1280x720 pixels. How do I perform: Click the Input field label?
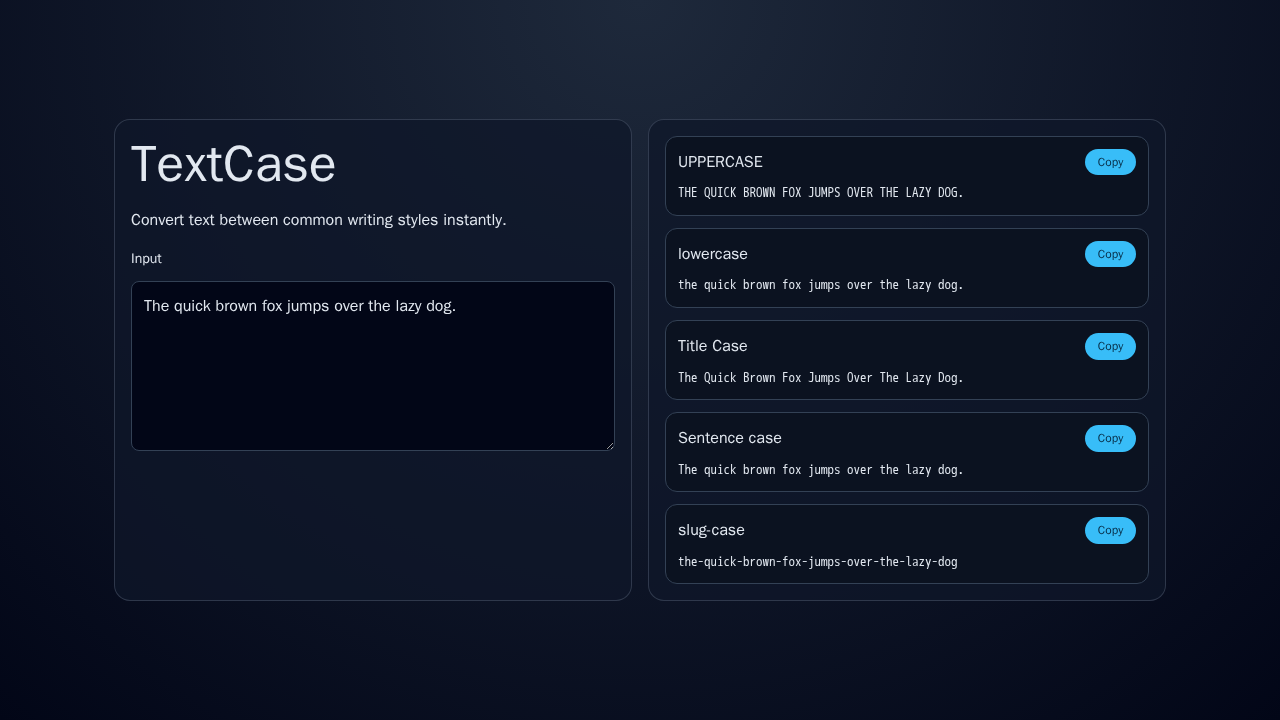146,258
